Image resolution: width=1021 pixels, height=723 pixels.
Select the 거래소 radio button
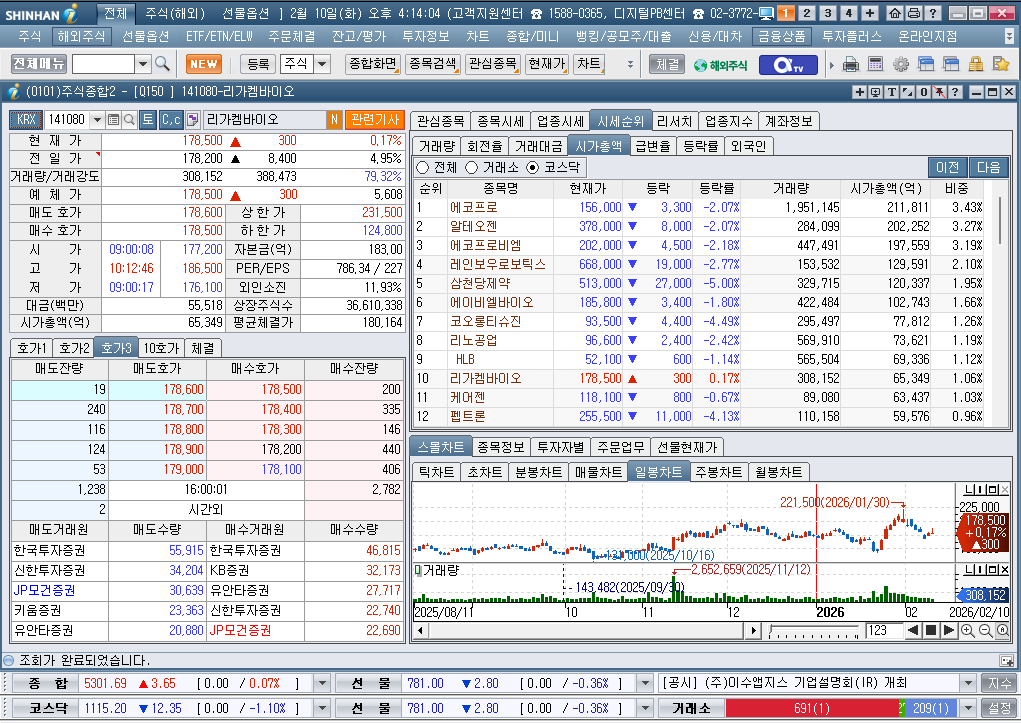click(x=471, y=167)
